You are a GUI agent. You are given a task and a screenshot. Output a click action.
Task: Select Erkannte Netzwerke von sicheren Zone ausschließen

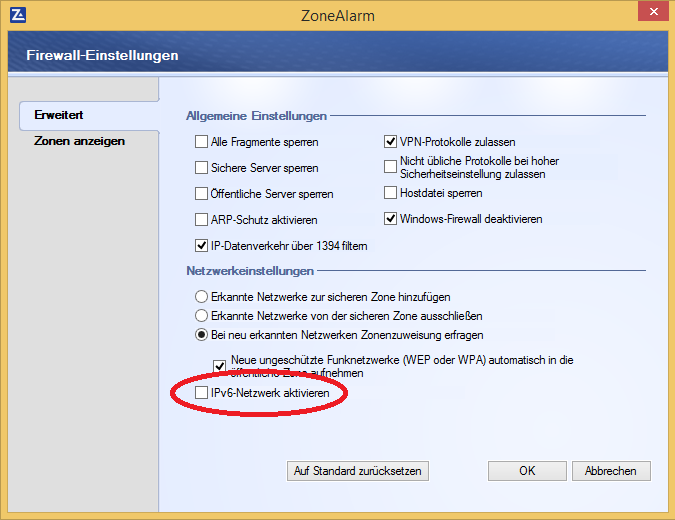pos(202,316)
